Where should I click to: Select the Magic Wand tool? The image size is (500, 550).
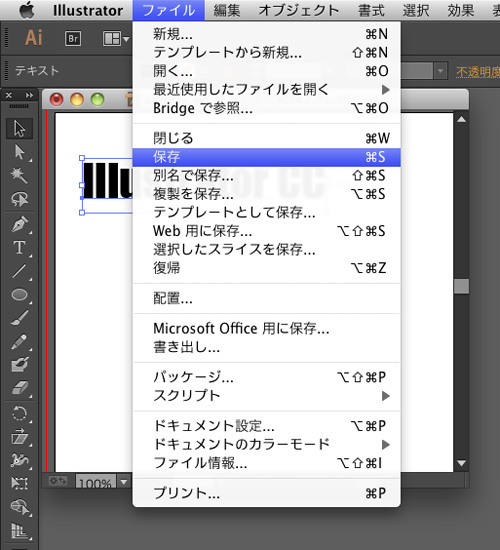click(x=20, y=175)
